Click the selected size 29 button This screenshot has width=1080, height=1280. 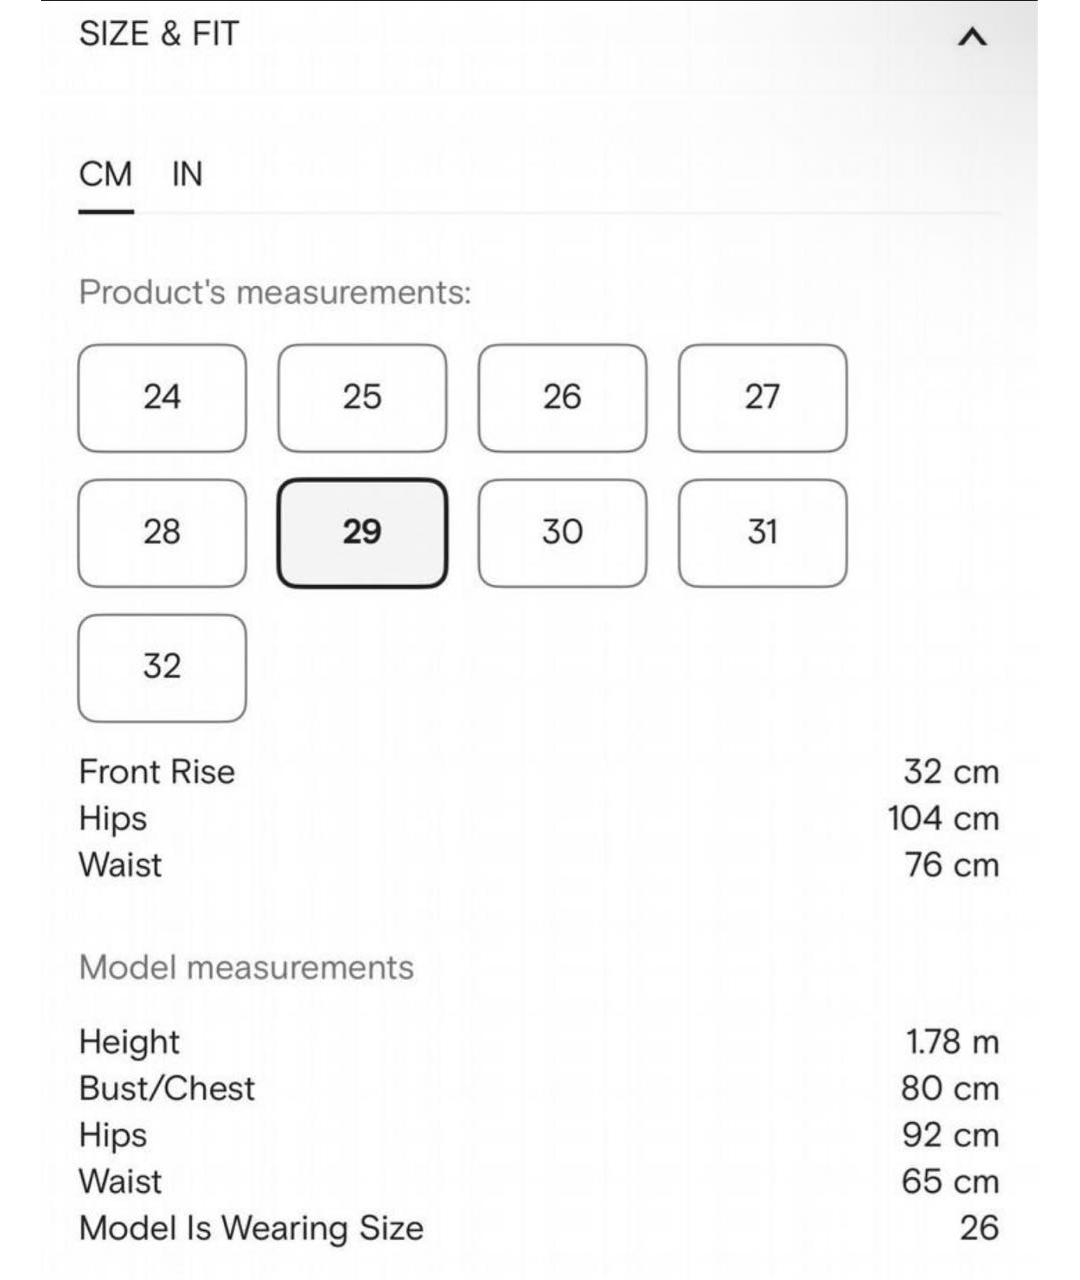tap(362, 532)
